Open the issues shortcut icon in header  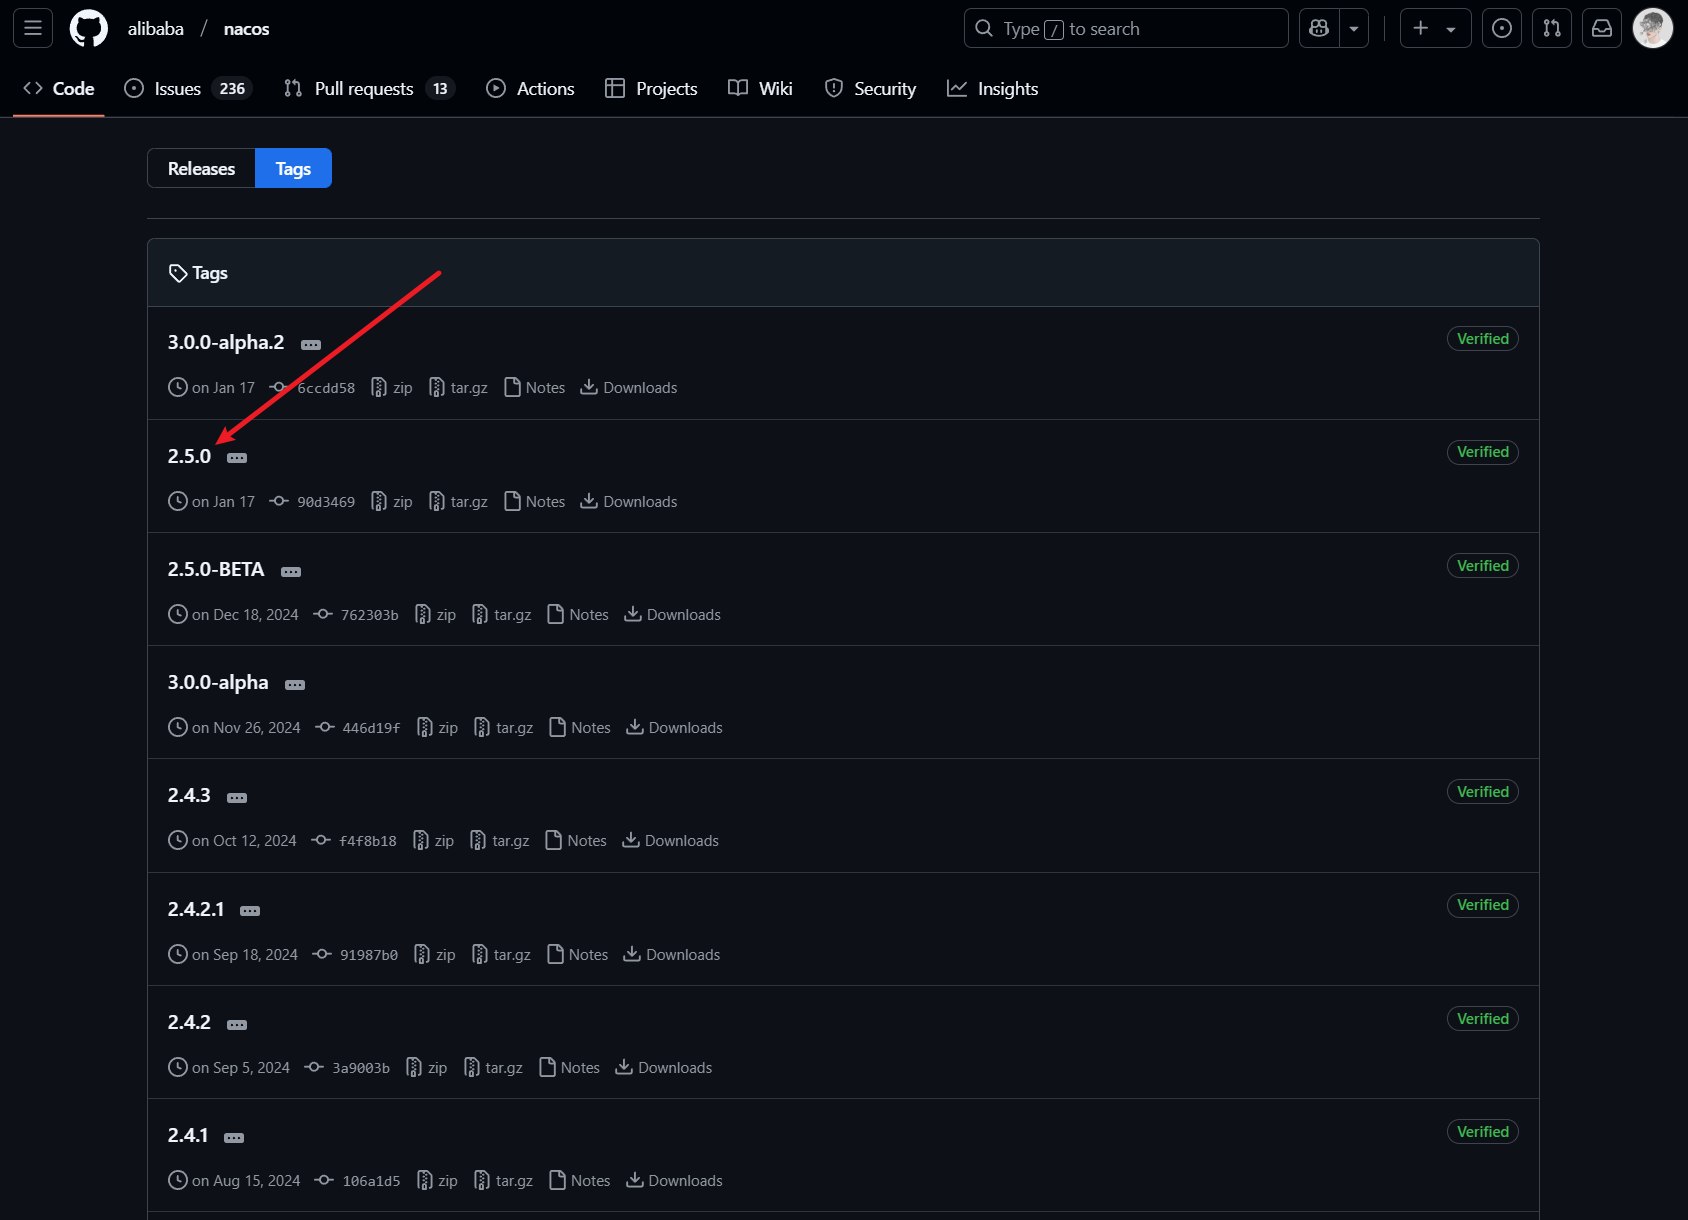(1501, 29)
